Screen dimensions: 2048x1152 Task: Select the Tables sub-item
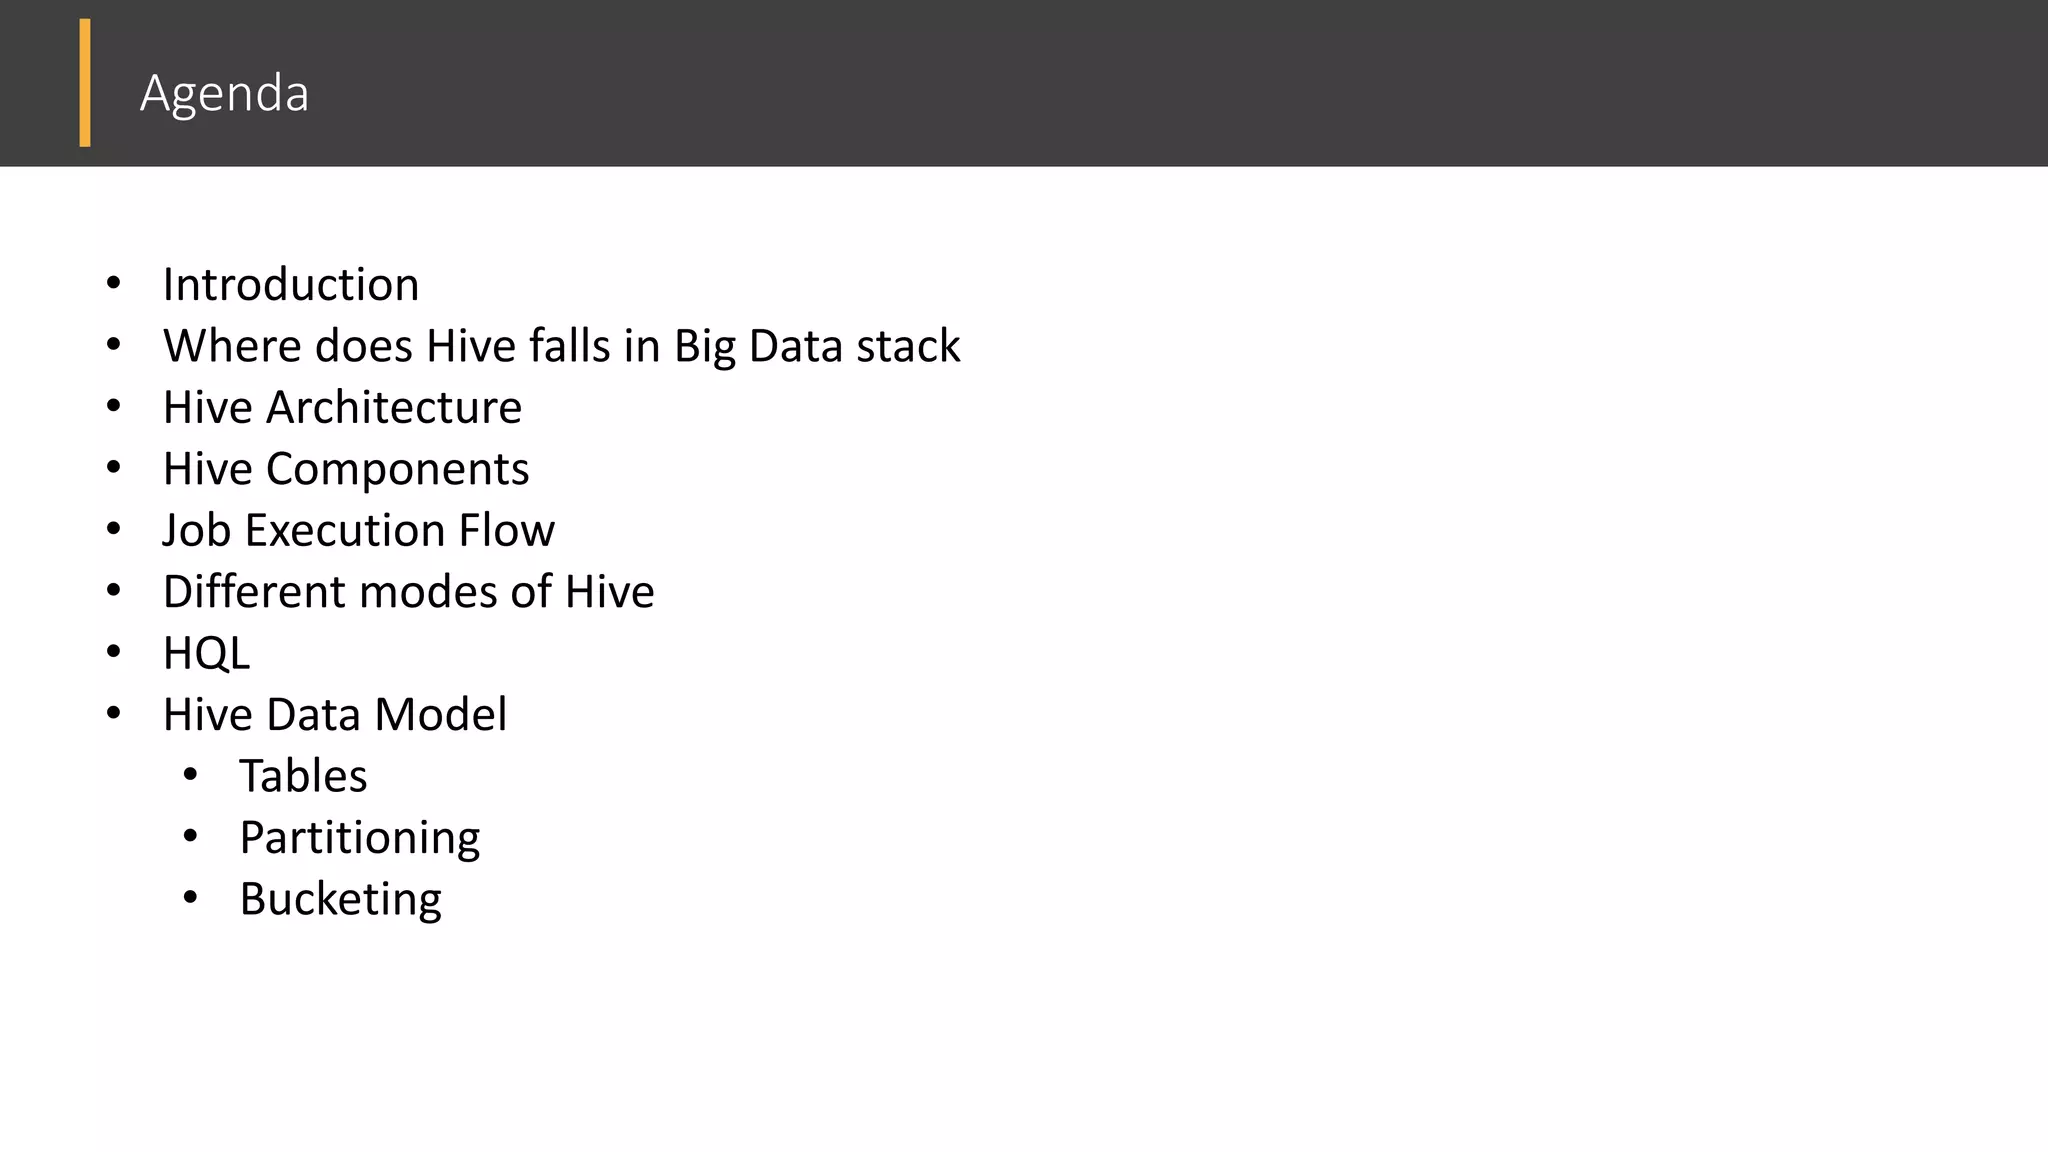(303, 776)
